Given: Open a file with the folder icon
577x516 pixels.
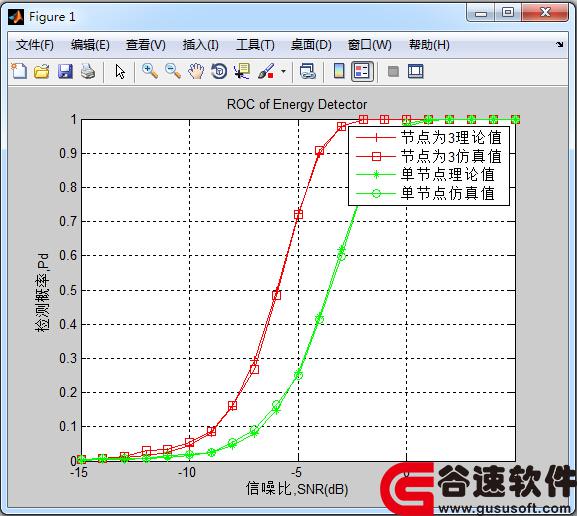Looking at the screenshot, I should [x=42, y=71].
